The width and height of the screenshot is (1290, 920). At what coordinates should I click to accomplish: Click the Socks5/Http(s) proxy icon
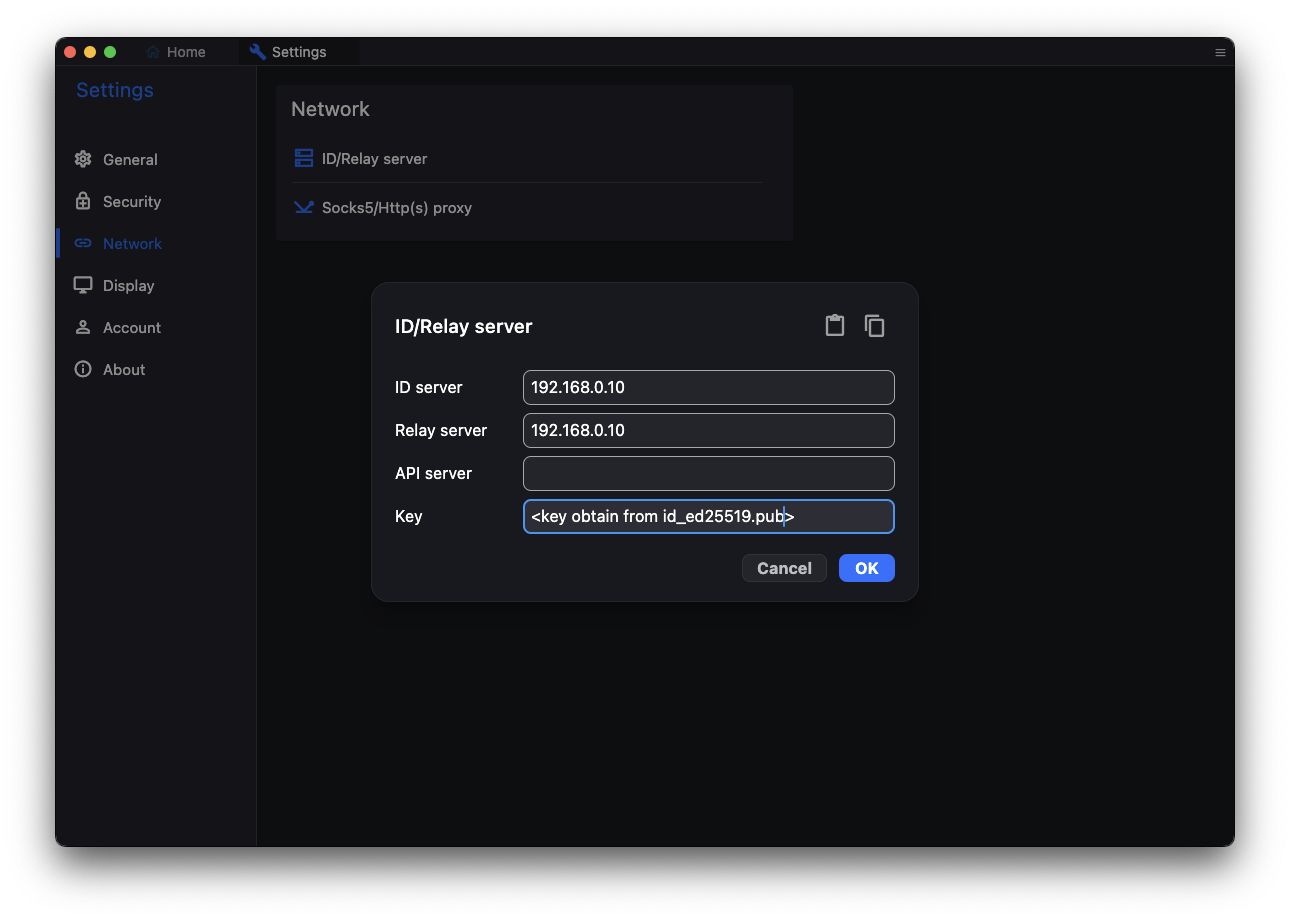pos(304,207)
